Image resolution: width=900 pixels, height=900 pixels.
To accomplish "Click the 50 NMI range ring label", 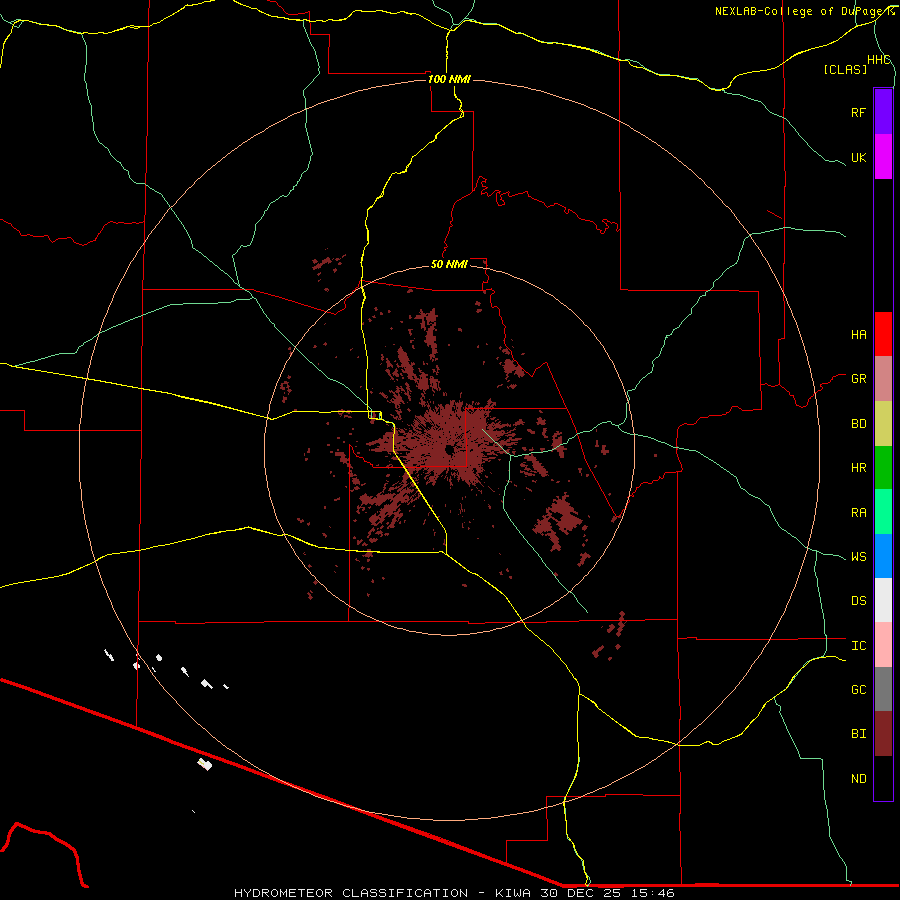I will [x=449, y=264].
